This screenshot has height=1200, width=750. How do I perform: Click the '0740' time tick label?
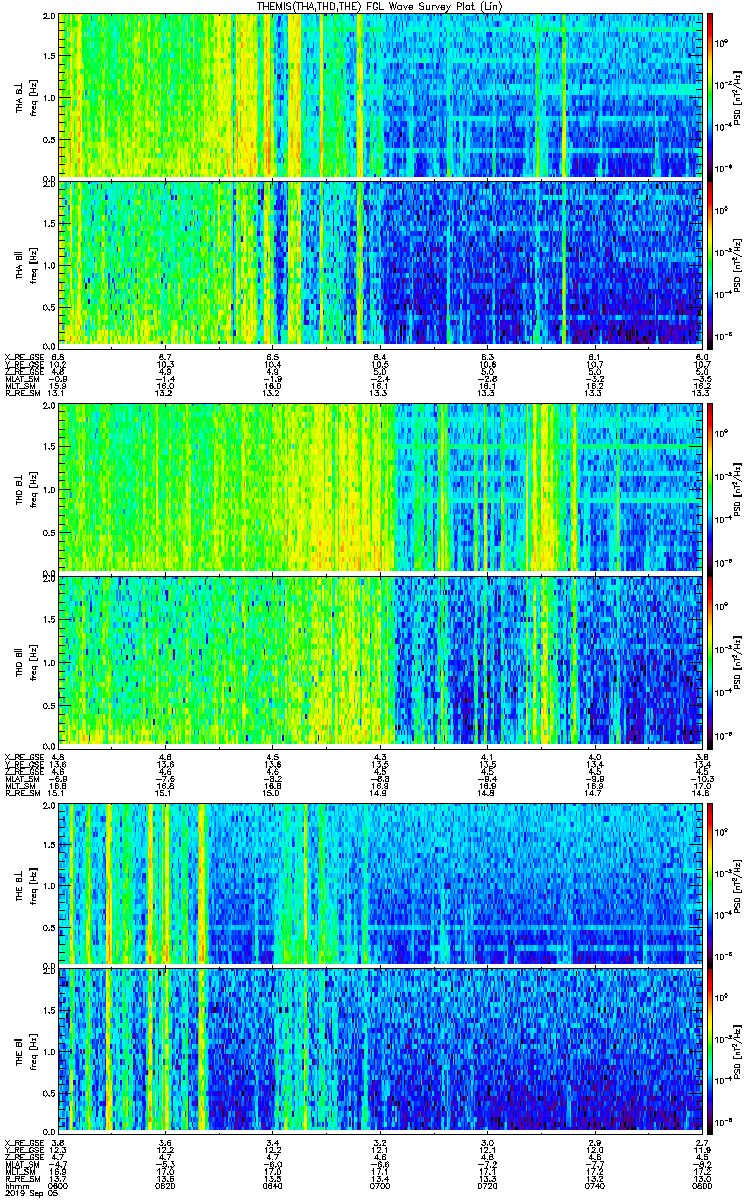click(x=595, y=1185)
